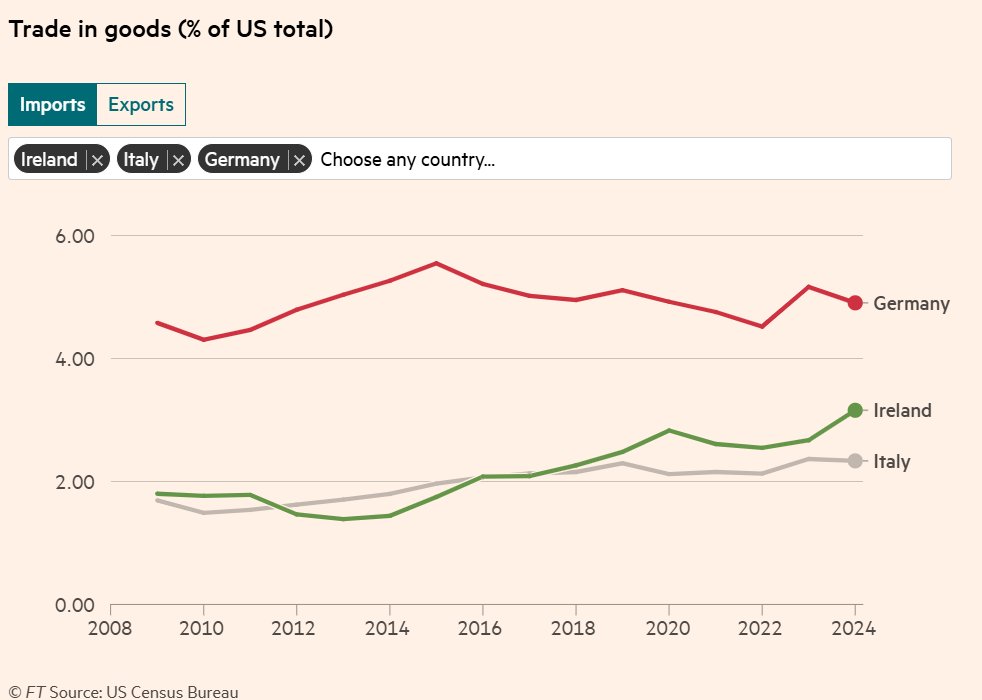Click the red Germany endpoint marker
Image resolution: width=982 pixels, height=700 pixels.
click(855, 303)
